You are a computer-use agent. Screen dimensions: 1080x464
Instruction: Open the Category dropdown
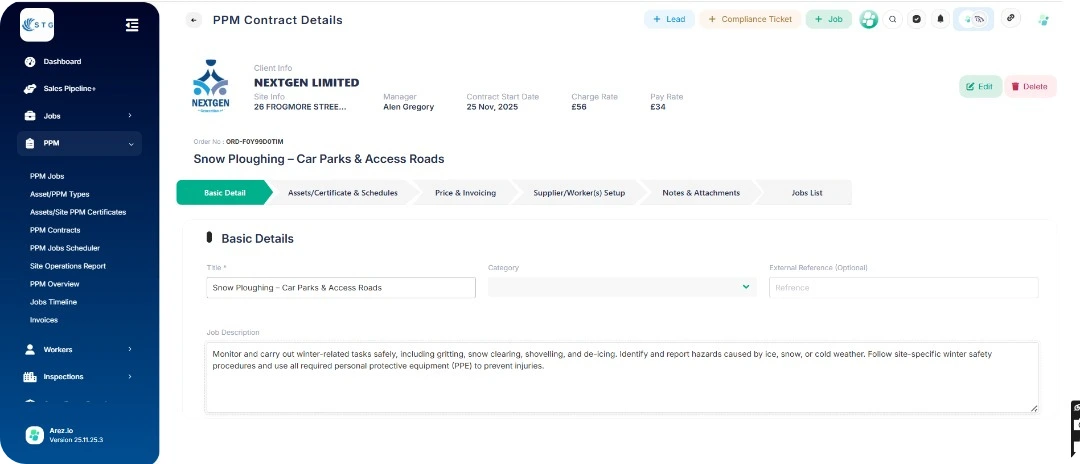click(621, 287)
